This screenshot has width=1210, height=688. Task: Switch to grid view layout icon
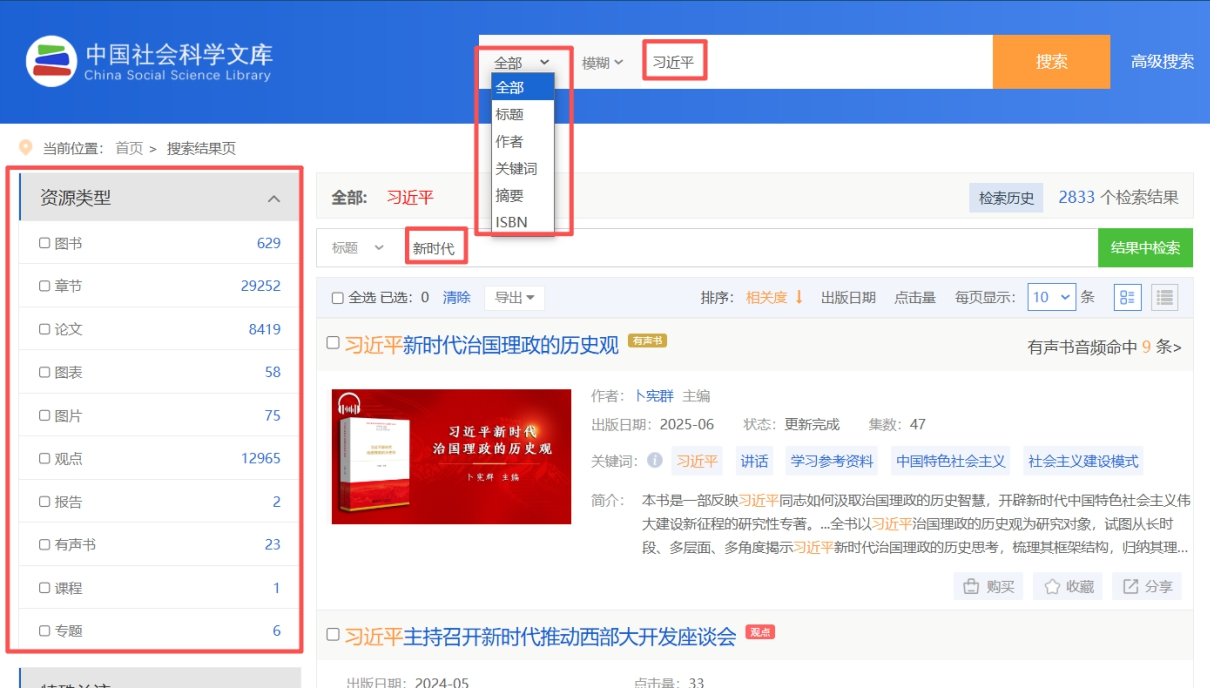(x=1128, y=297)
